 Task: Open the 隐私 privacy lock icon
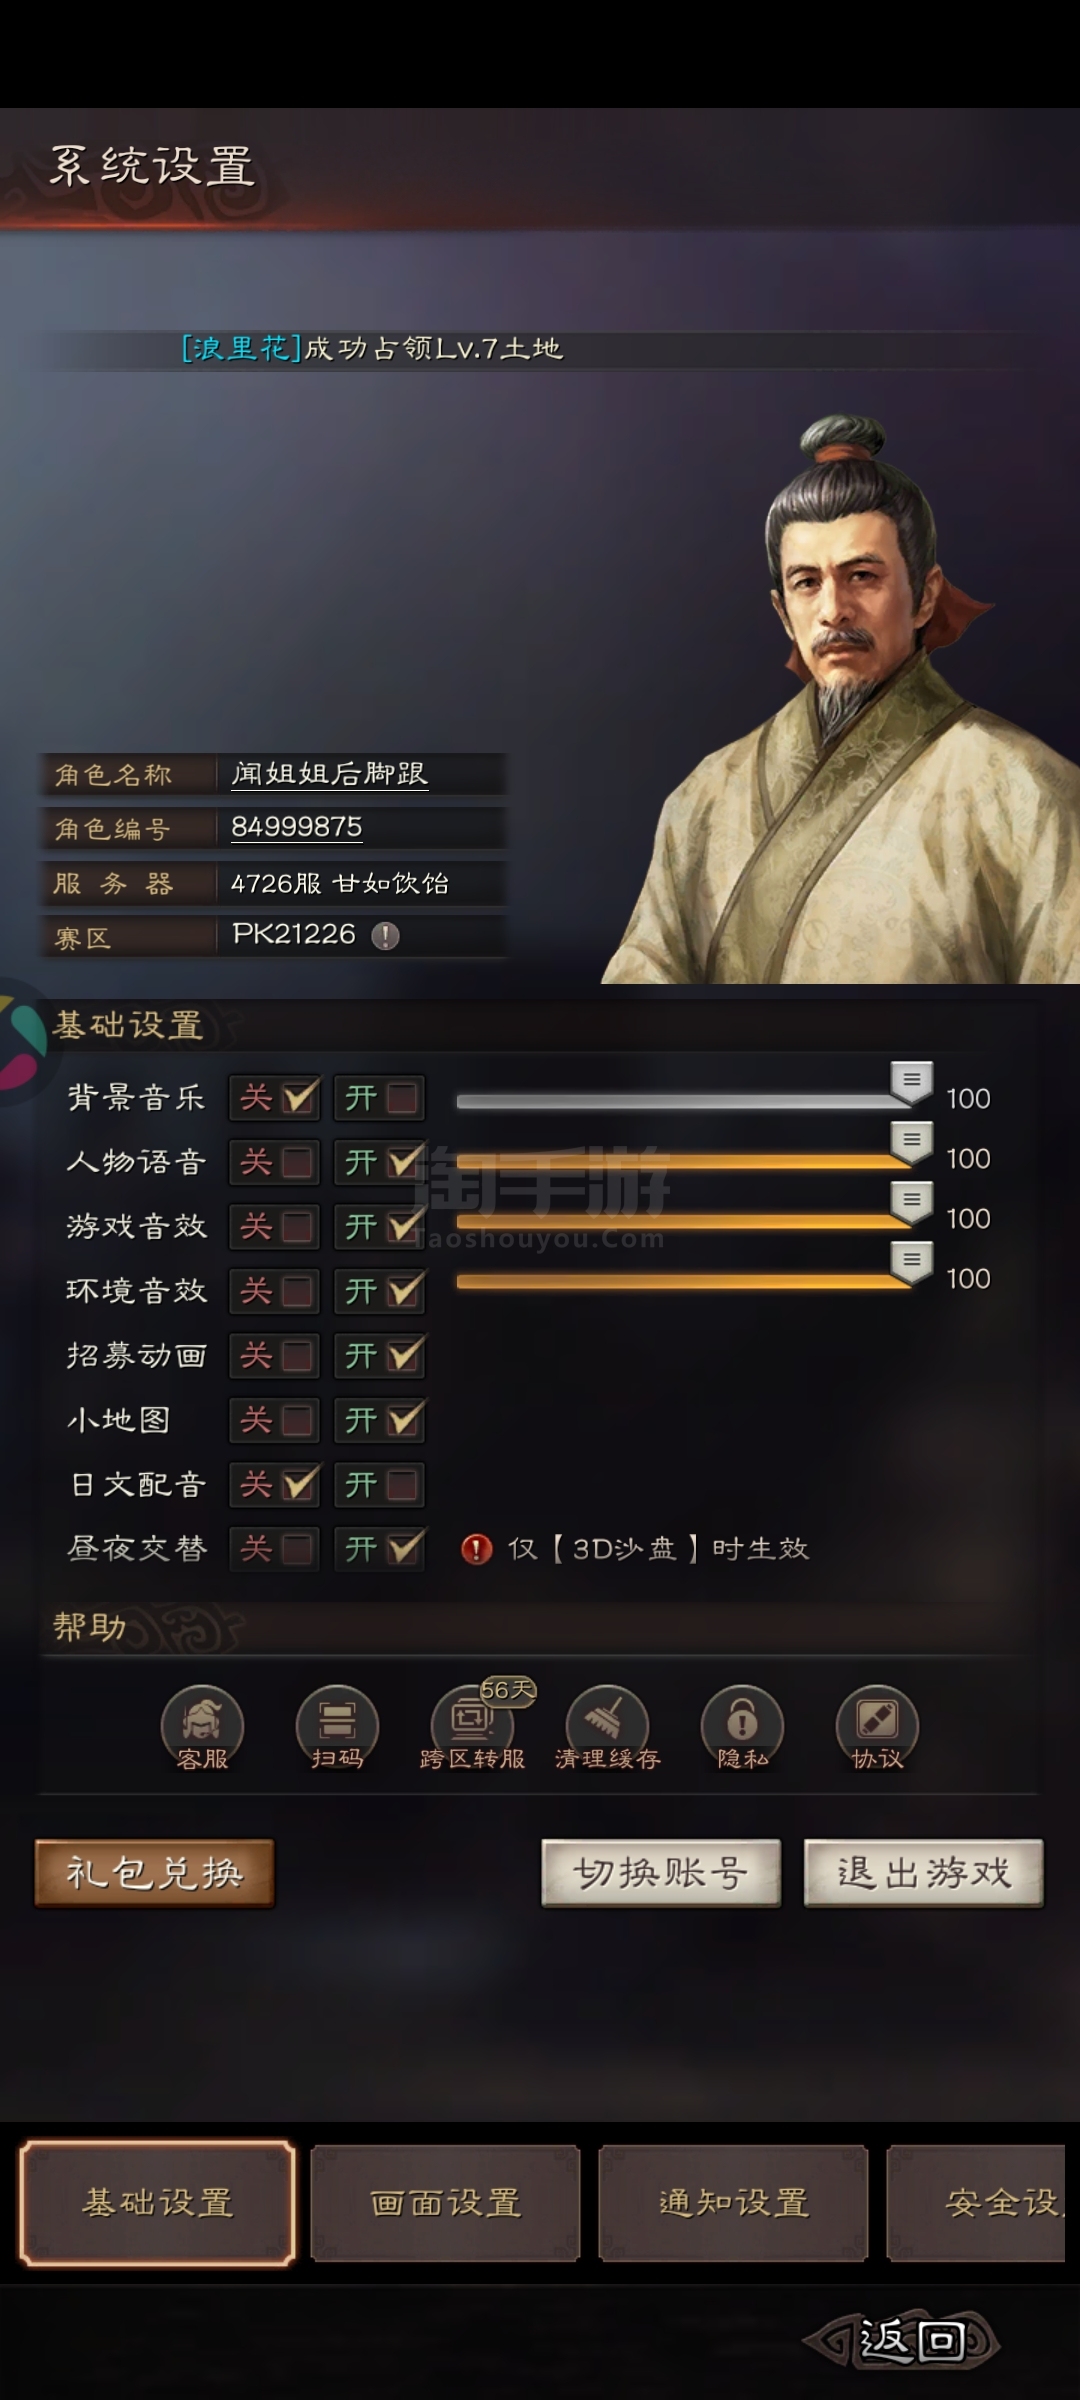(742, 1727)
